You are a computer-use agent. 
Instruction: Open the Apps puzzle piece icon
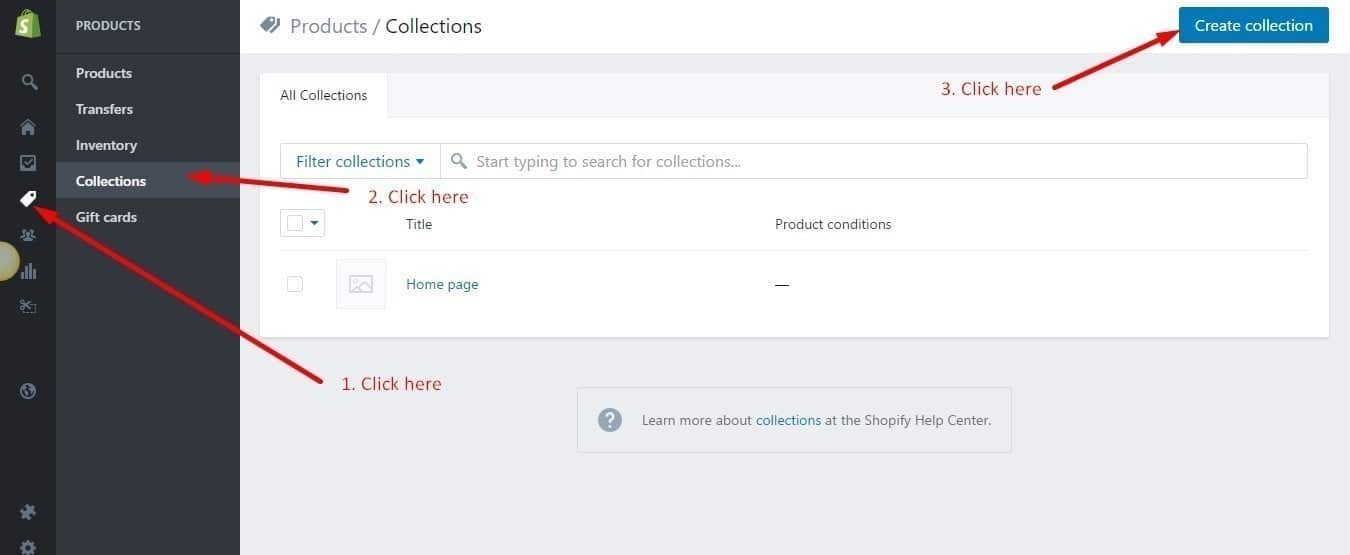click(28, 512)
